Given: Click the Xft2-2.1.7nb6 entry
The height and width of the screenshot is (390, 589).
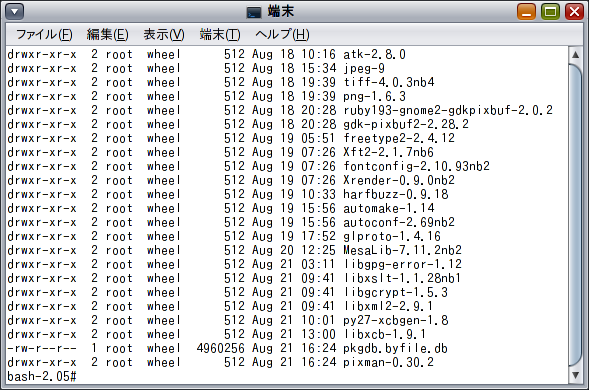Looking at the screenshot, I should point(388,153).
